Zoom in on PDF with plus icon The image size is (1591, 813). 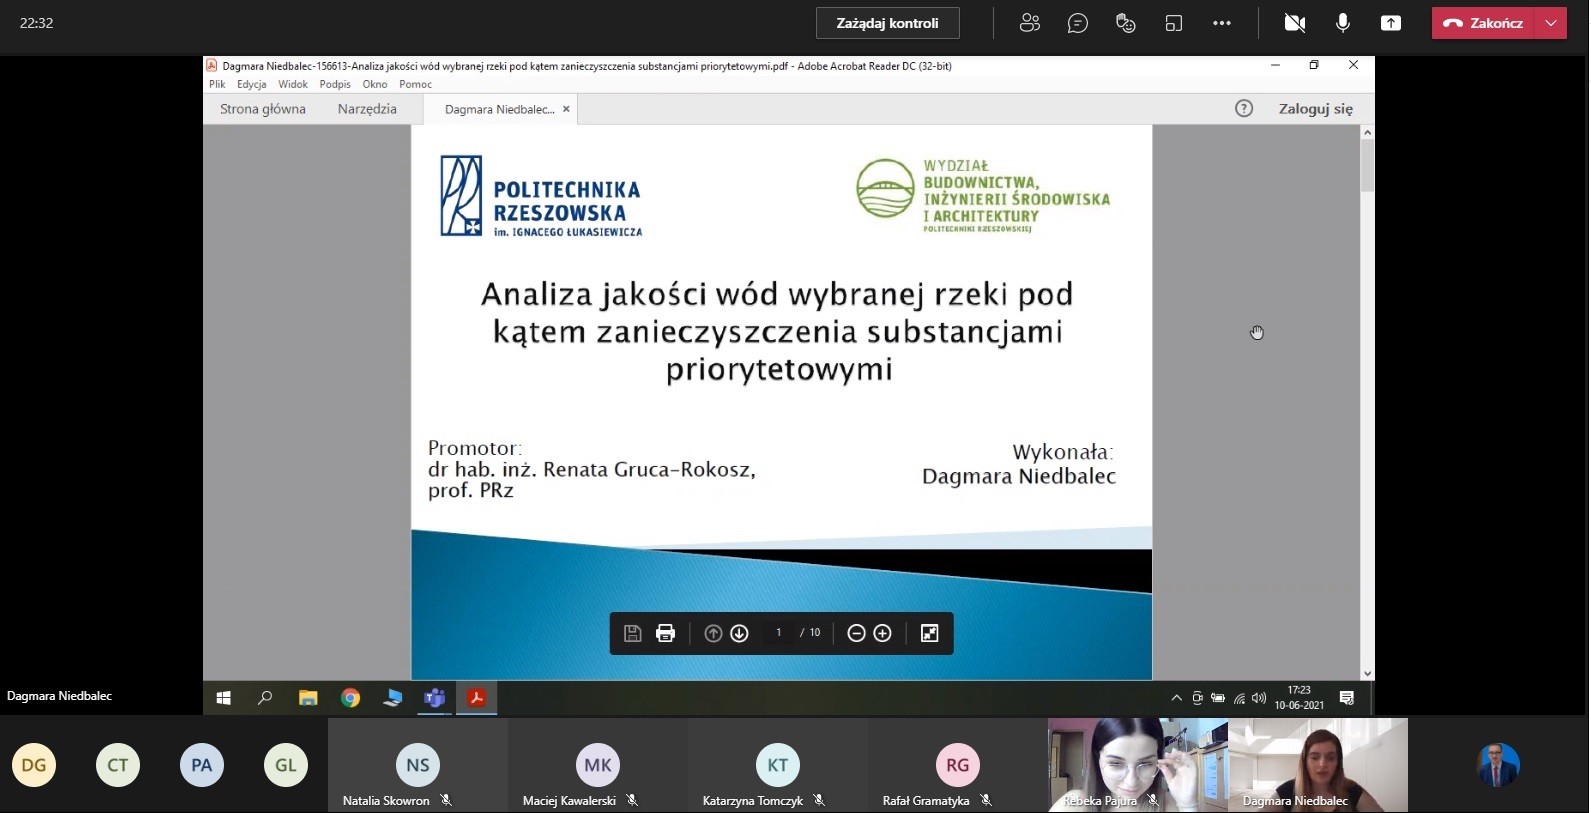[882, 633]
